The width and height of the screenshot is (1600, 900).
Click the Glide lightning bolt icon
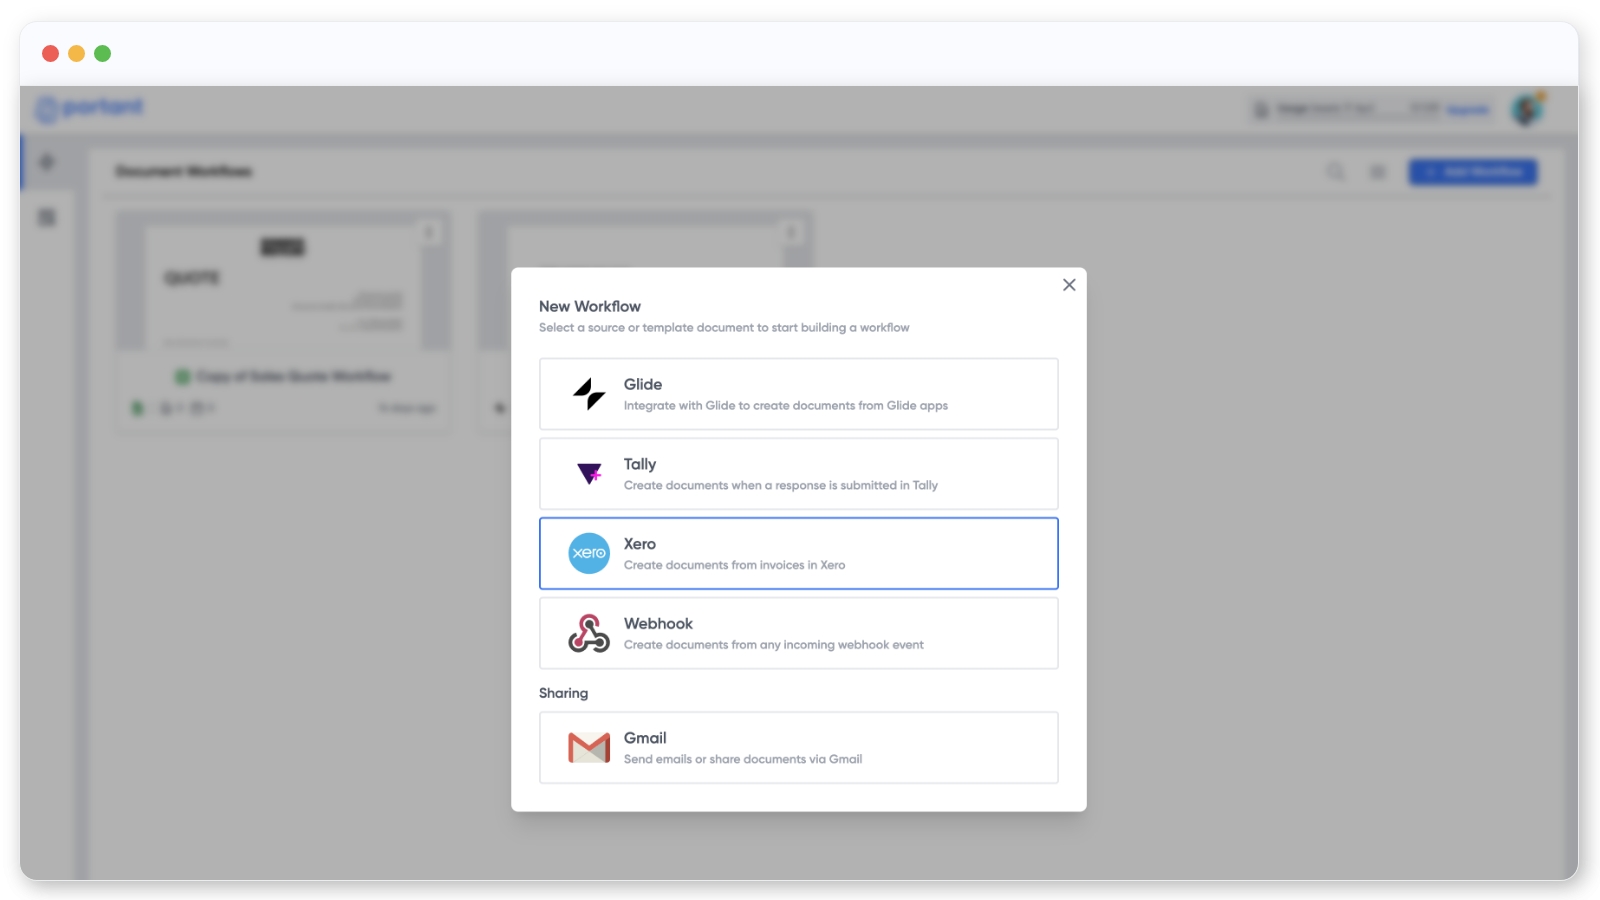coord(589,394)
